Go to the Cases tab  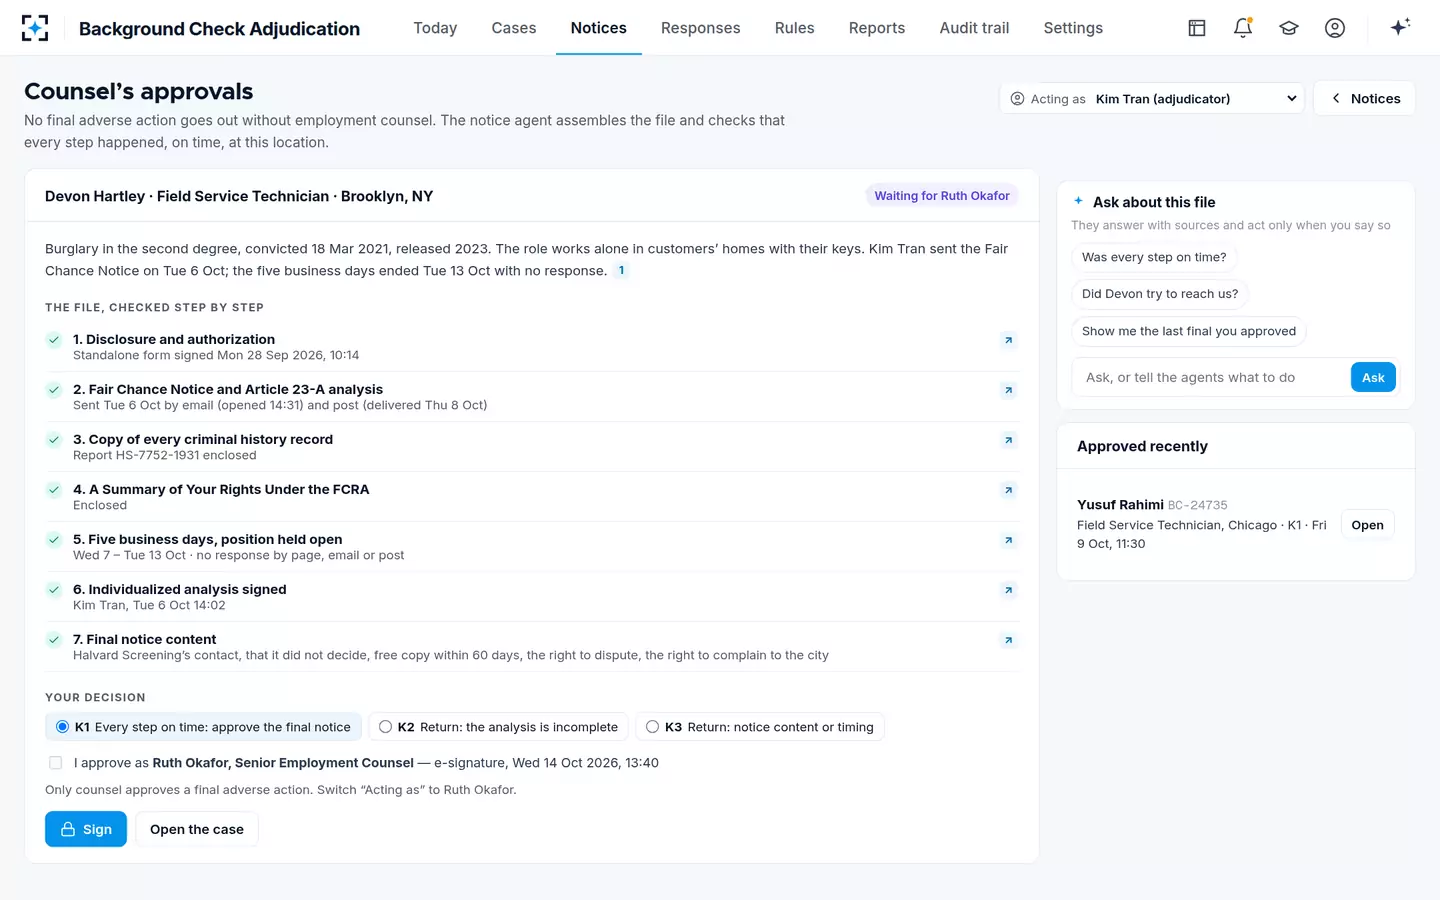tap(514, 28)
